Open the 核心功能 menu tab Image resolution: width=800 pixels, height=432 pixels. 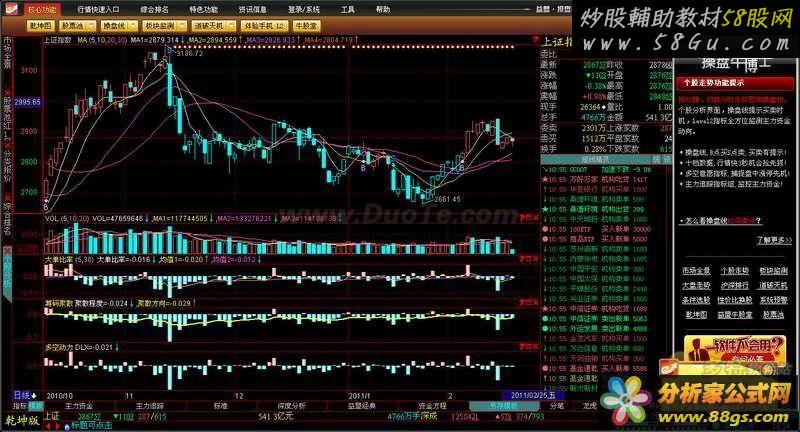click(42, 10)
